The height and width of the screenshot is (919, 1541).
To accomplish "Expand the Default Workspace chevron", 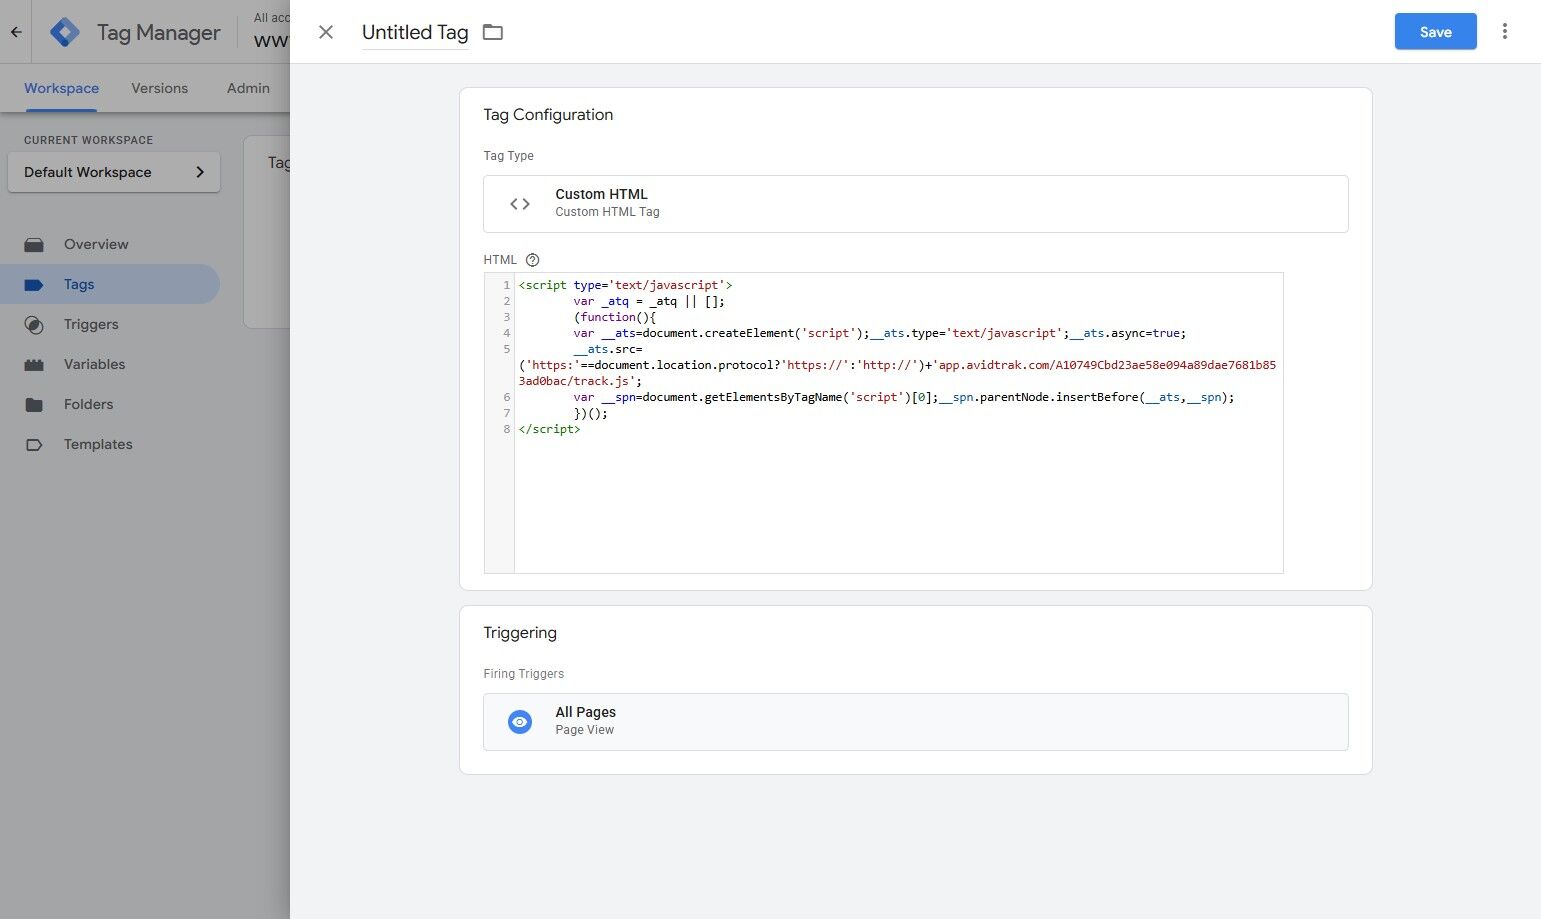I will (198, 171).
